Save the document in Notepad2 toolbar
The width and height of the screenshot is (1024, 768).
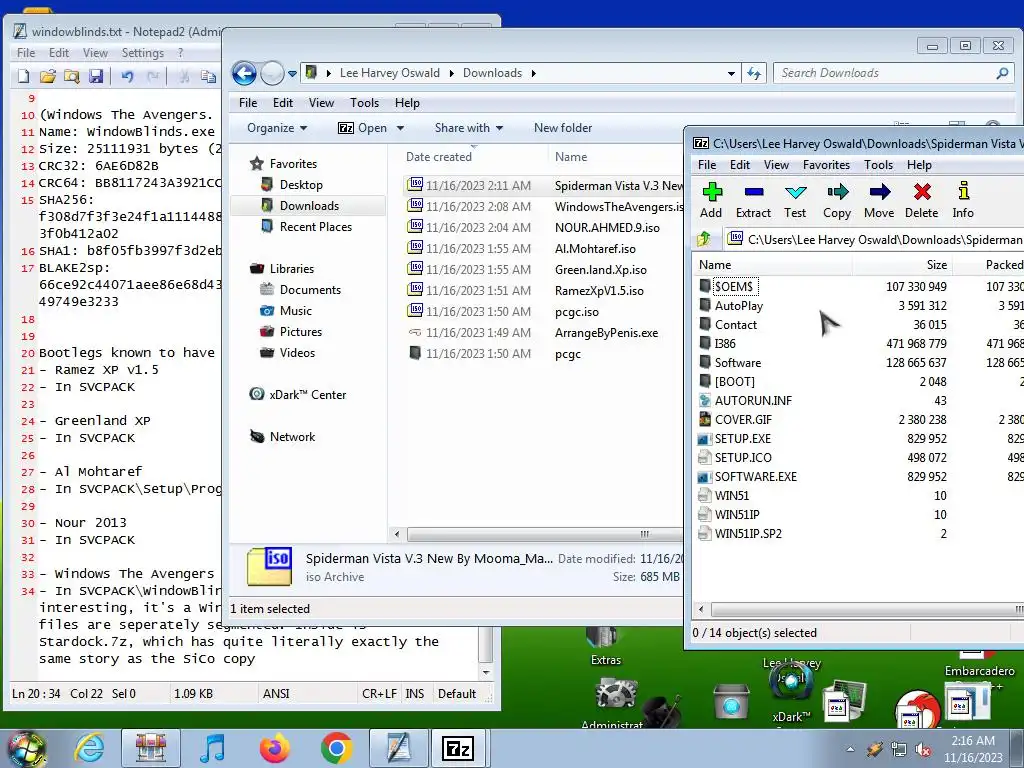coord(96,76)
